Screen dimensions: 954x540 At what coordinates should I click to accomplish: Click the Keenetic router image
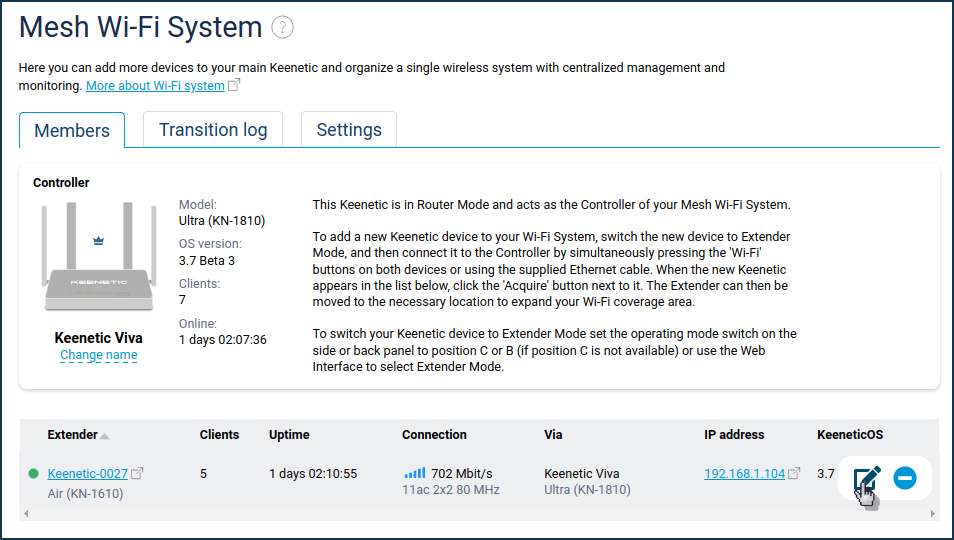pos(98,257)
